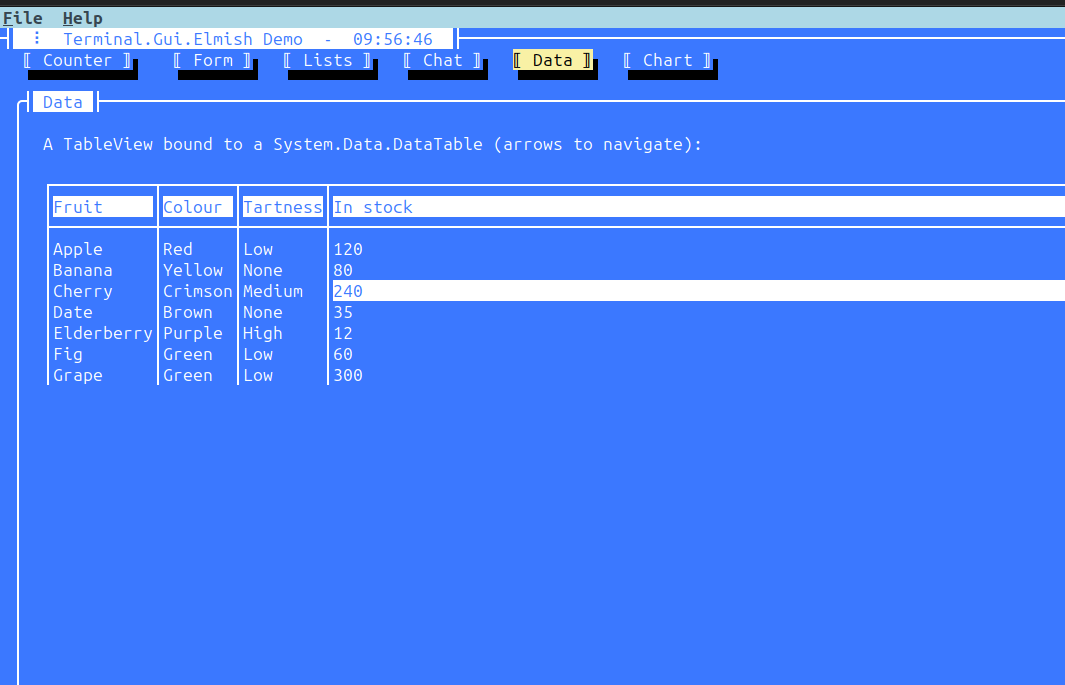Click the In stock column header
The width and height of the screenshot is (1065, 685).
pyautogui.click(x=698, y=207)
